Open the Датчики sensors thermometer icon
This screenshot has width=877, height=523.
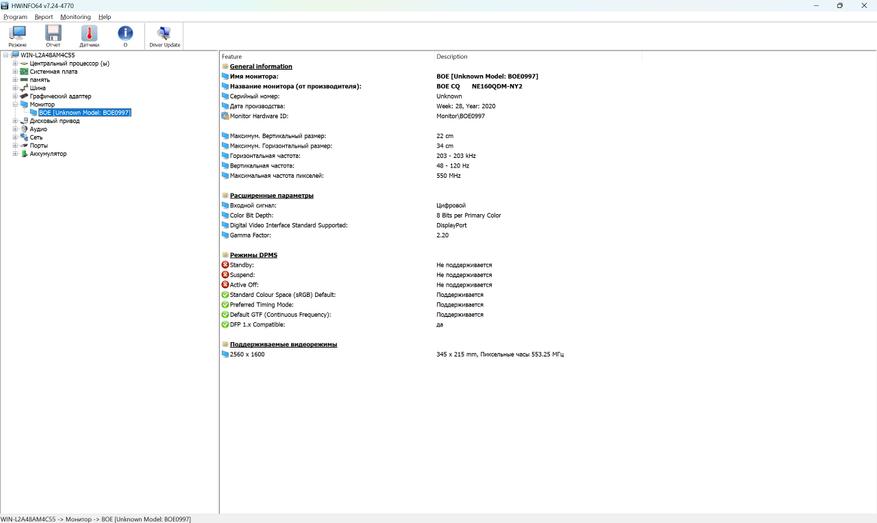click(89, 36)
